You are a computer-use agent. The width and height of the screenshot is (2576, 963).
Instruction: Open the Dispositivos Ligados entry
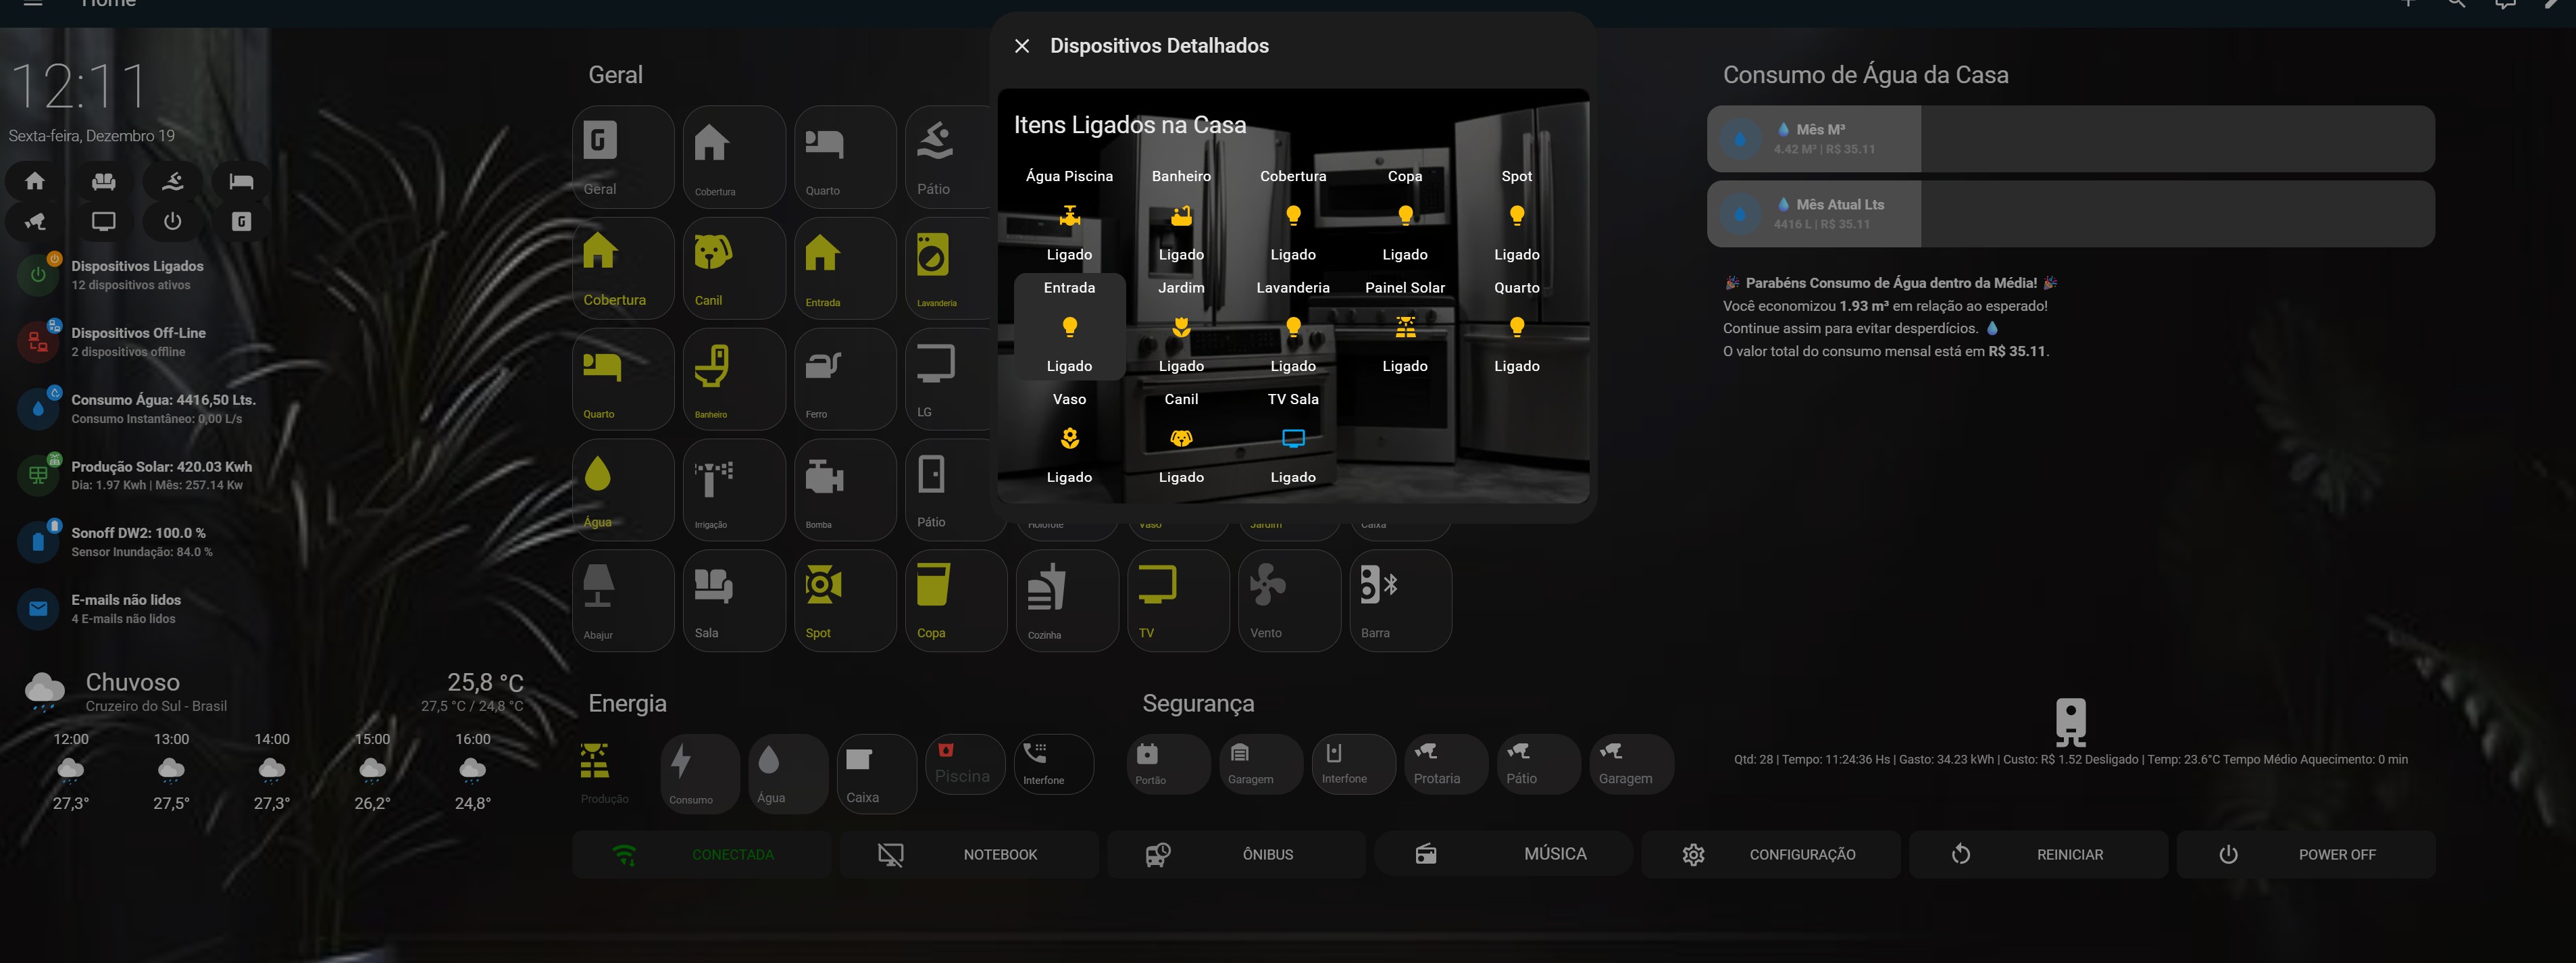[x=137, y=275]
